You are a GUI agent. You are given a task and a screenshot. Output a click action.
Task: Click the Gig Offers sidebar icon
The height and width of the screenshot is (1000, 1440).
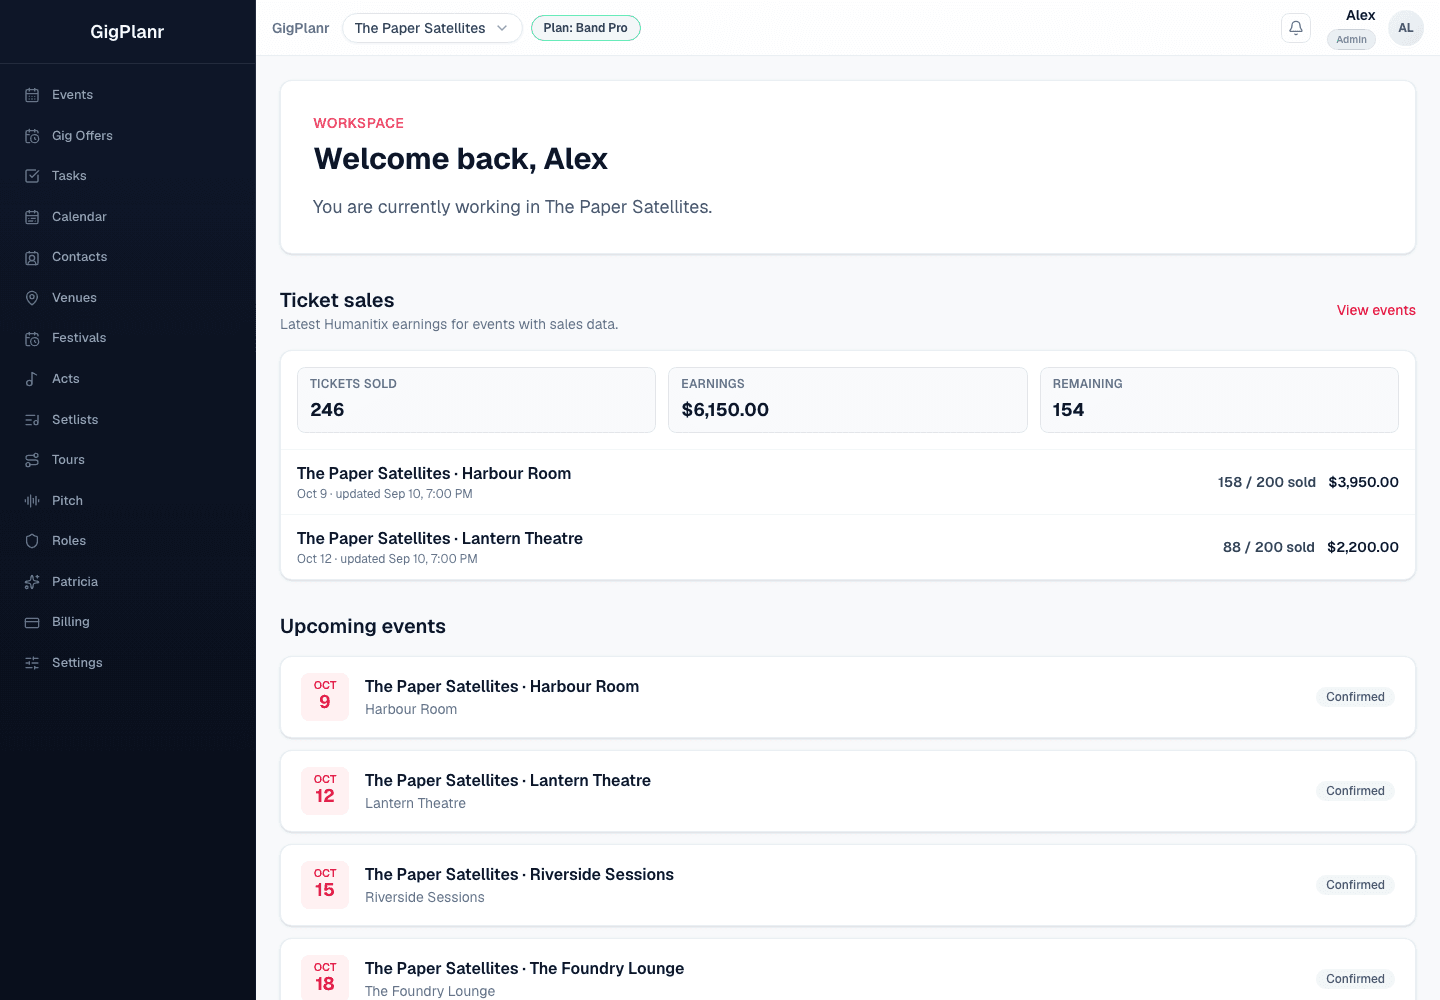click(32, 136)
